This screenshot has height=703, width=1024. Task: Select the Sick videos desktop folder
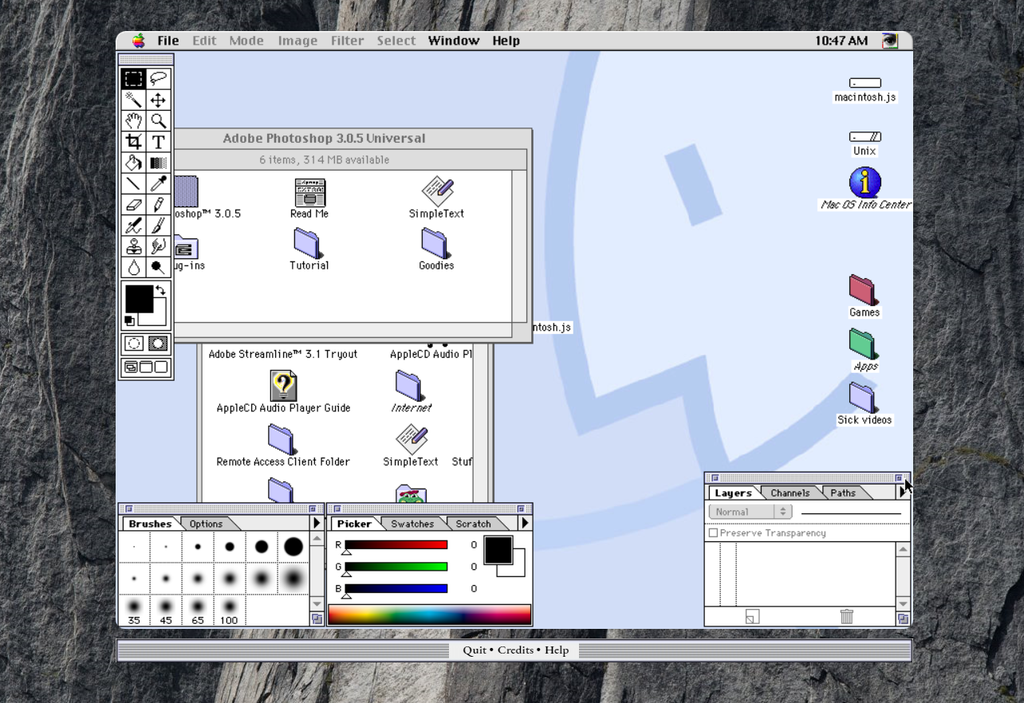[864, 404]
